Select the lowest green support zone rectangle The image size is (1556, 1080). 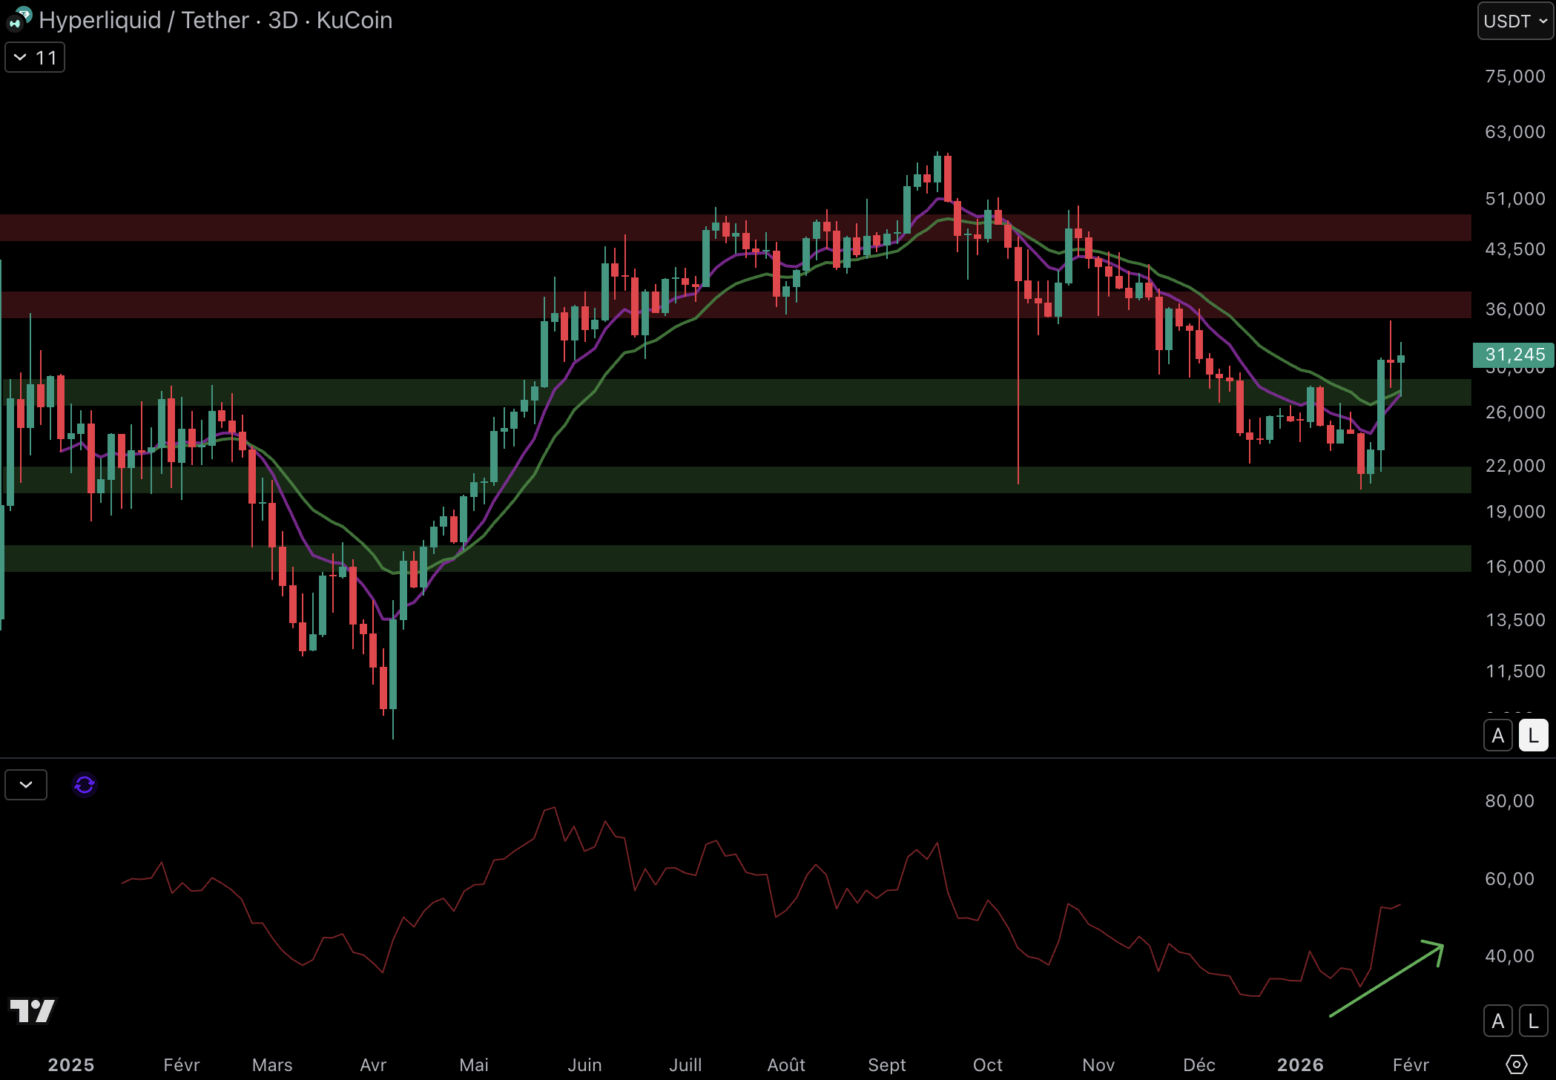point(735,558)
